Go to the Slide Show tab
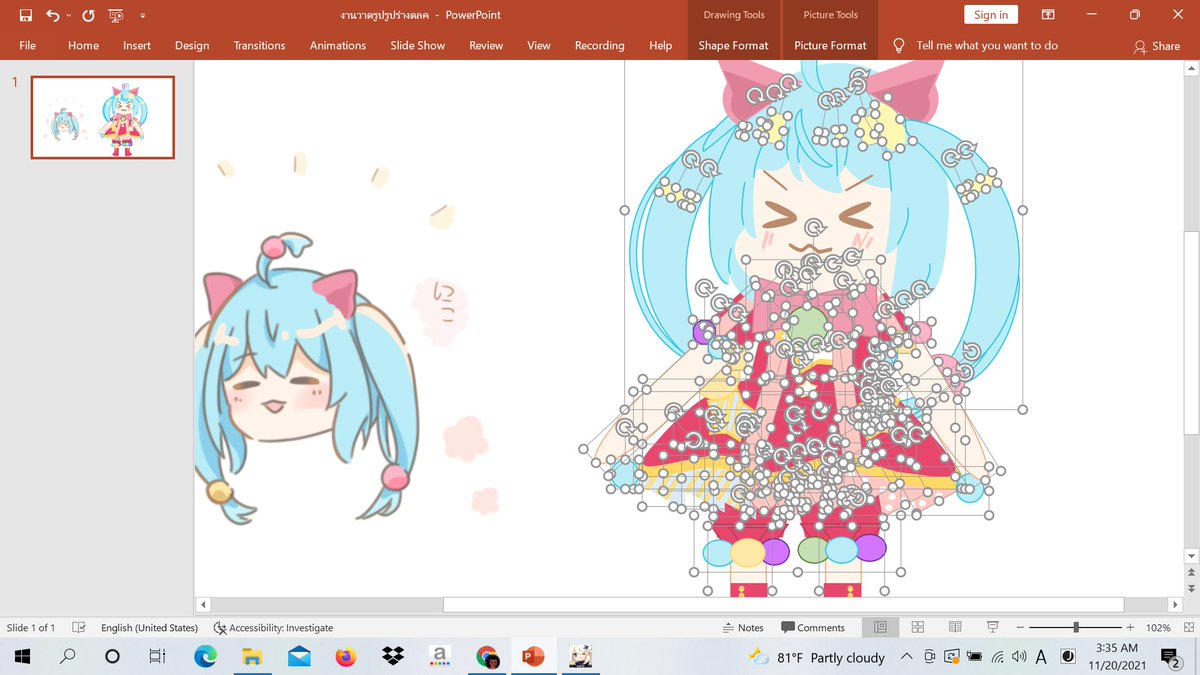The width and height of the screenshot is (1200, 675). click(417, 45)
